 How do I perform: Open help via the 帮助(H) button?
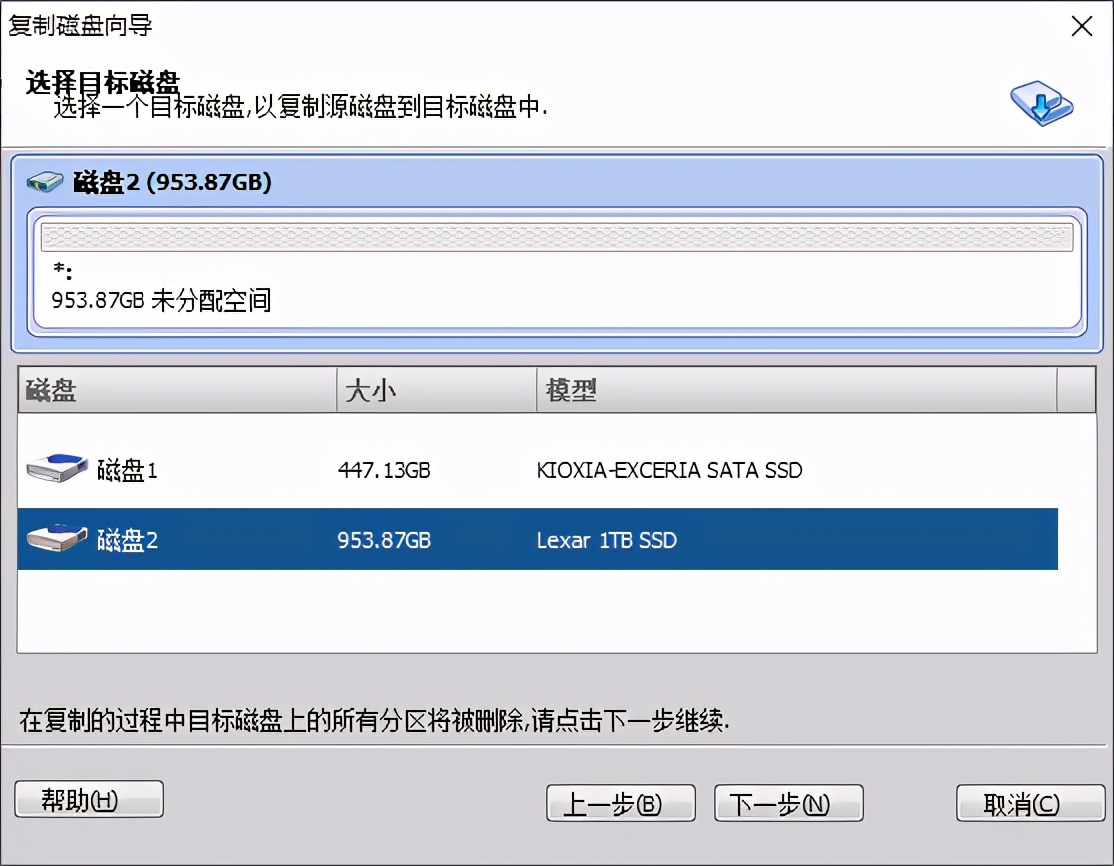tap(88, 798)
